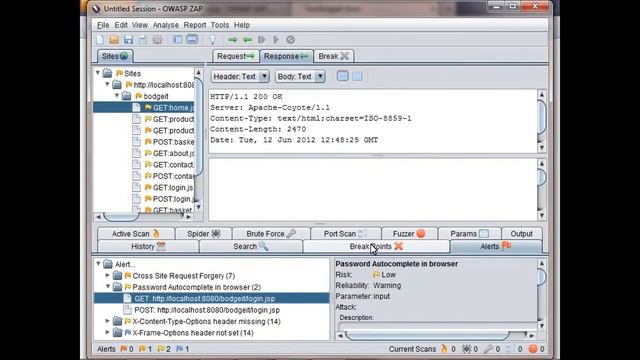Click the spider icon in the footer
Image resolution: width=640 pixels, height=360 pixels.
click(466, 349)
